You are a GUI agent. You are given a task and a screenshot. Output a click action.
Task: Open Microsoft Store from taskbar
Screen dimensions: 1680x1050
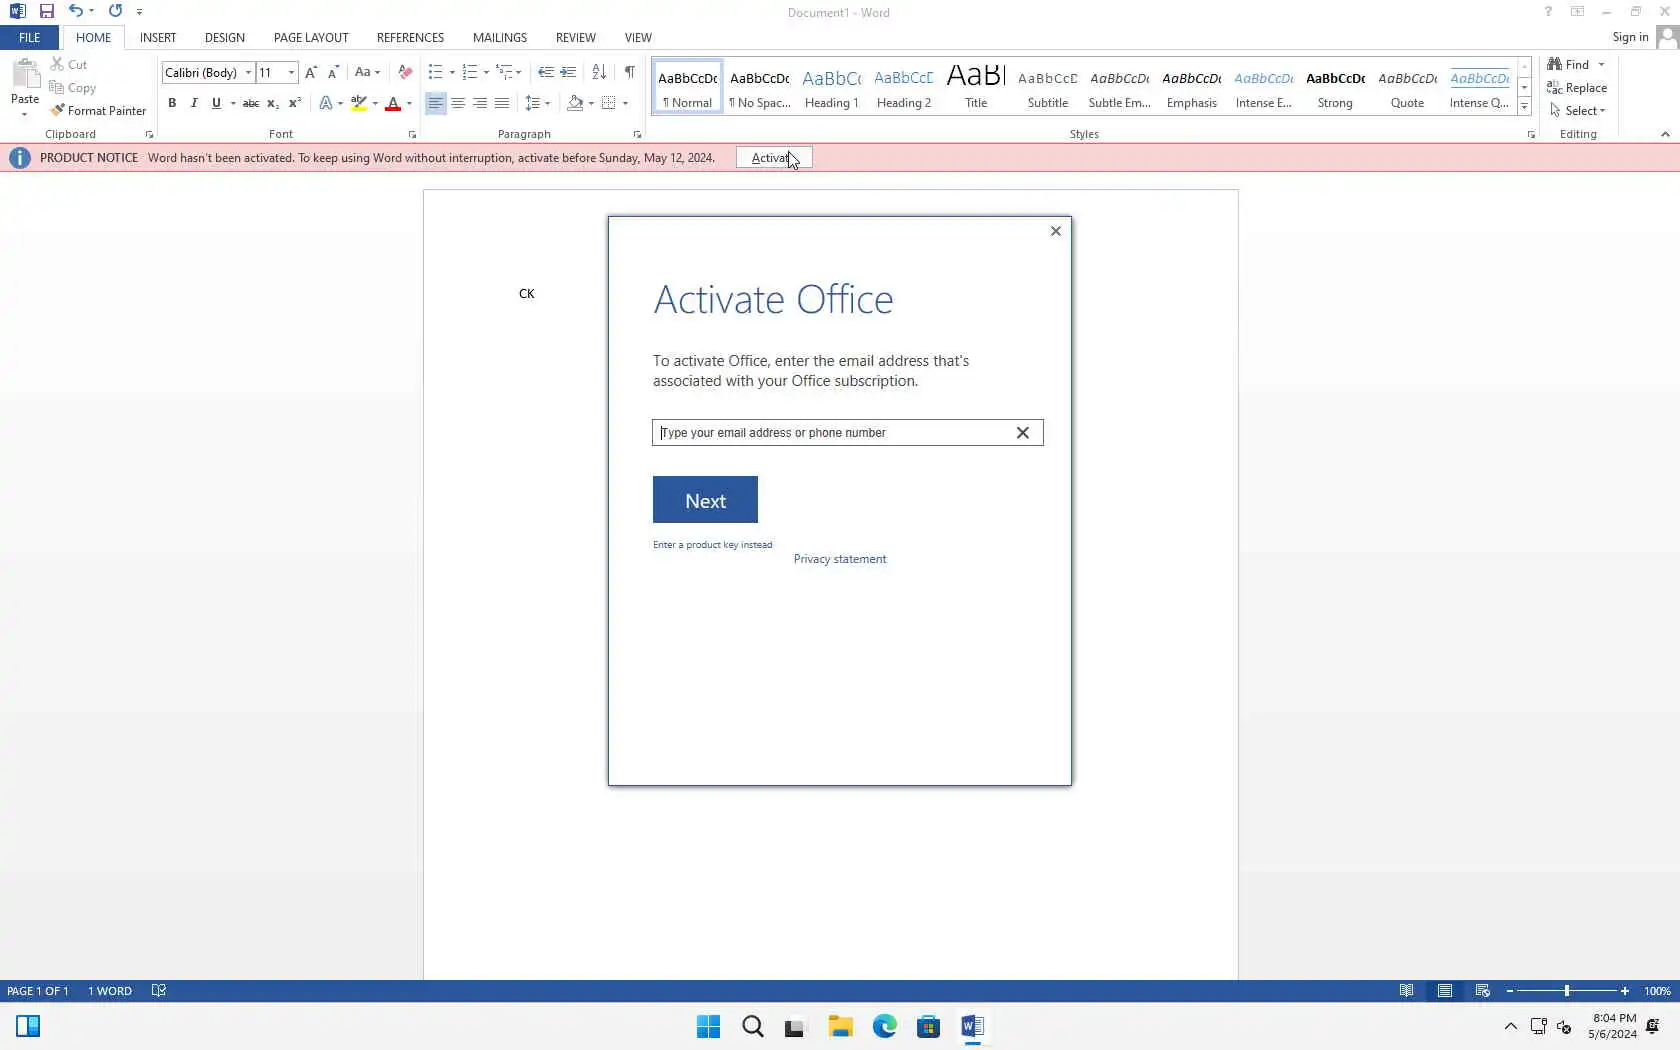pos(928,1026)
